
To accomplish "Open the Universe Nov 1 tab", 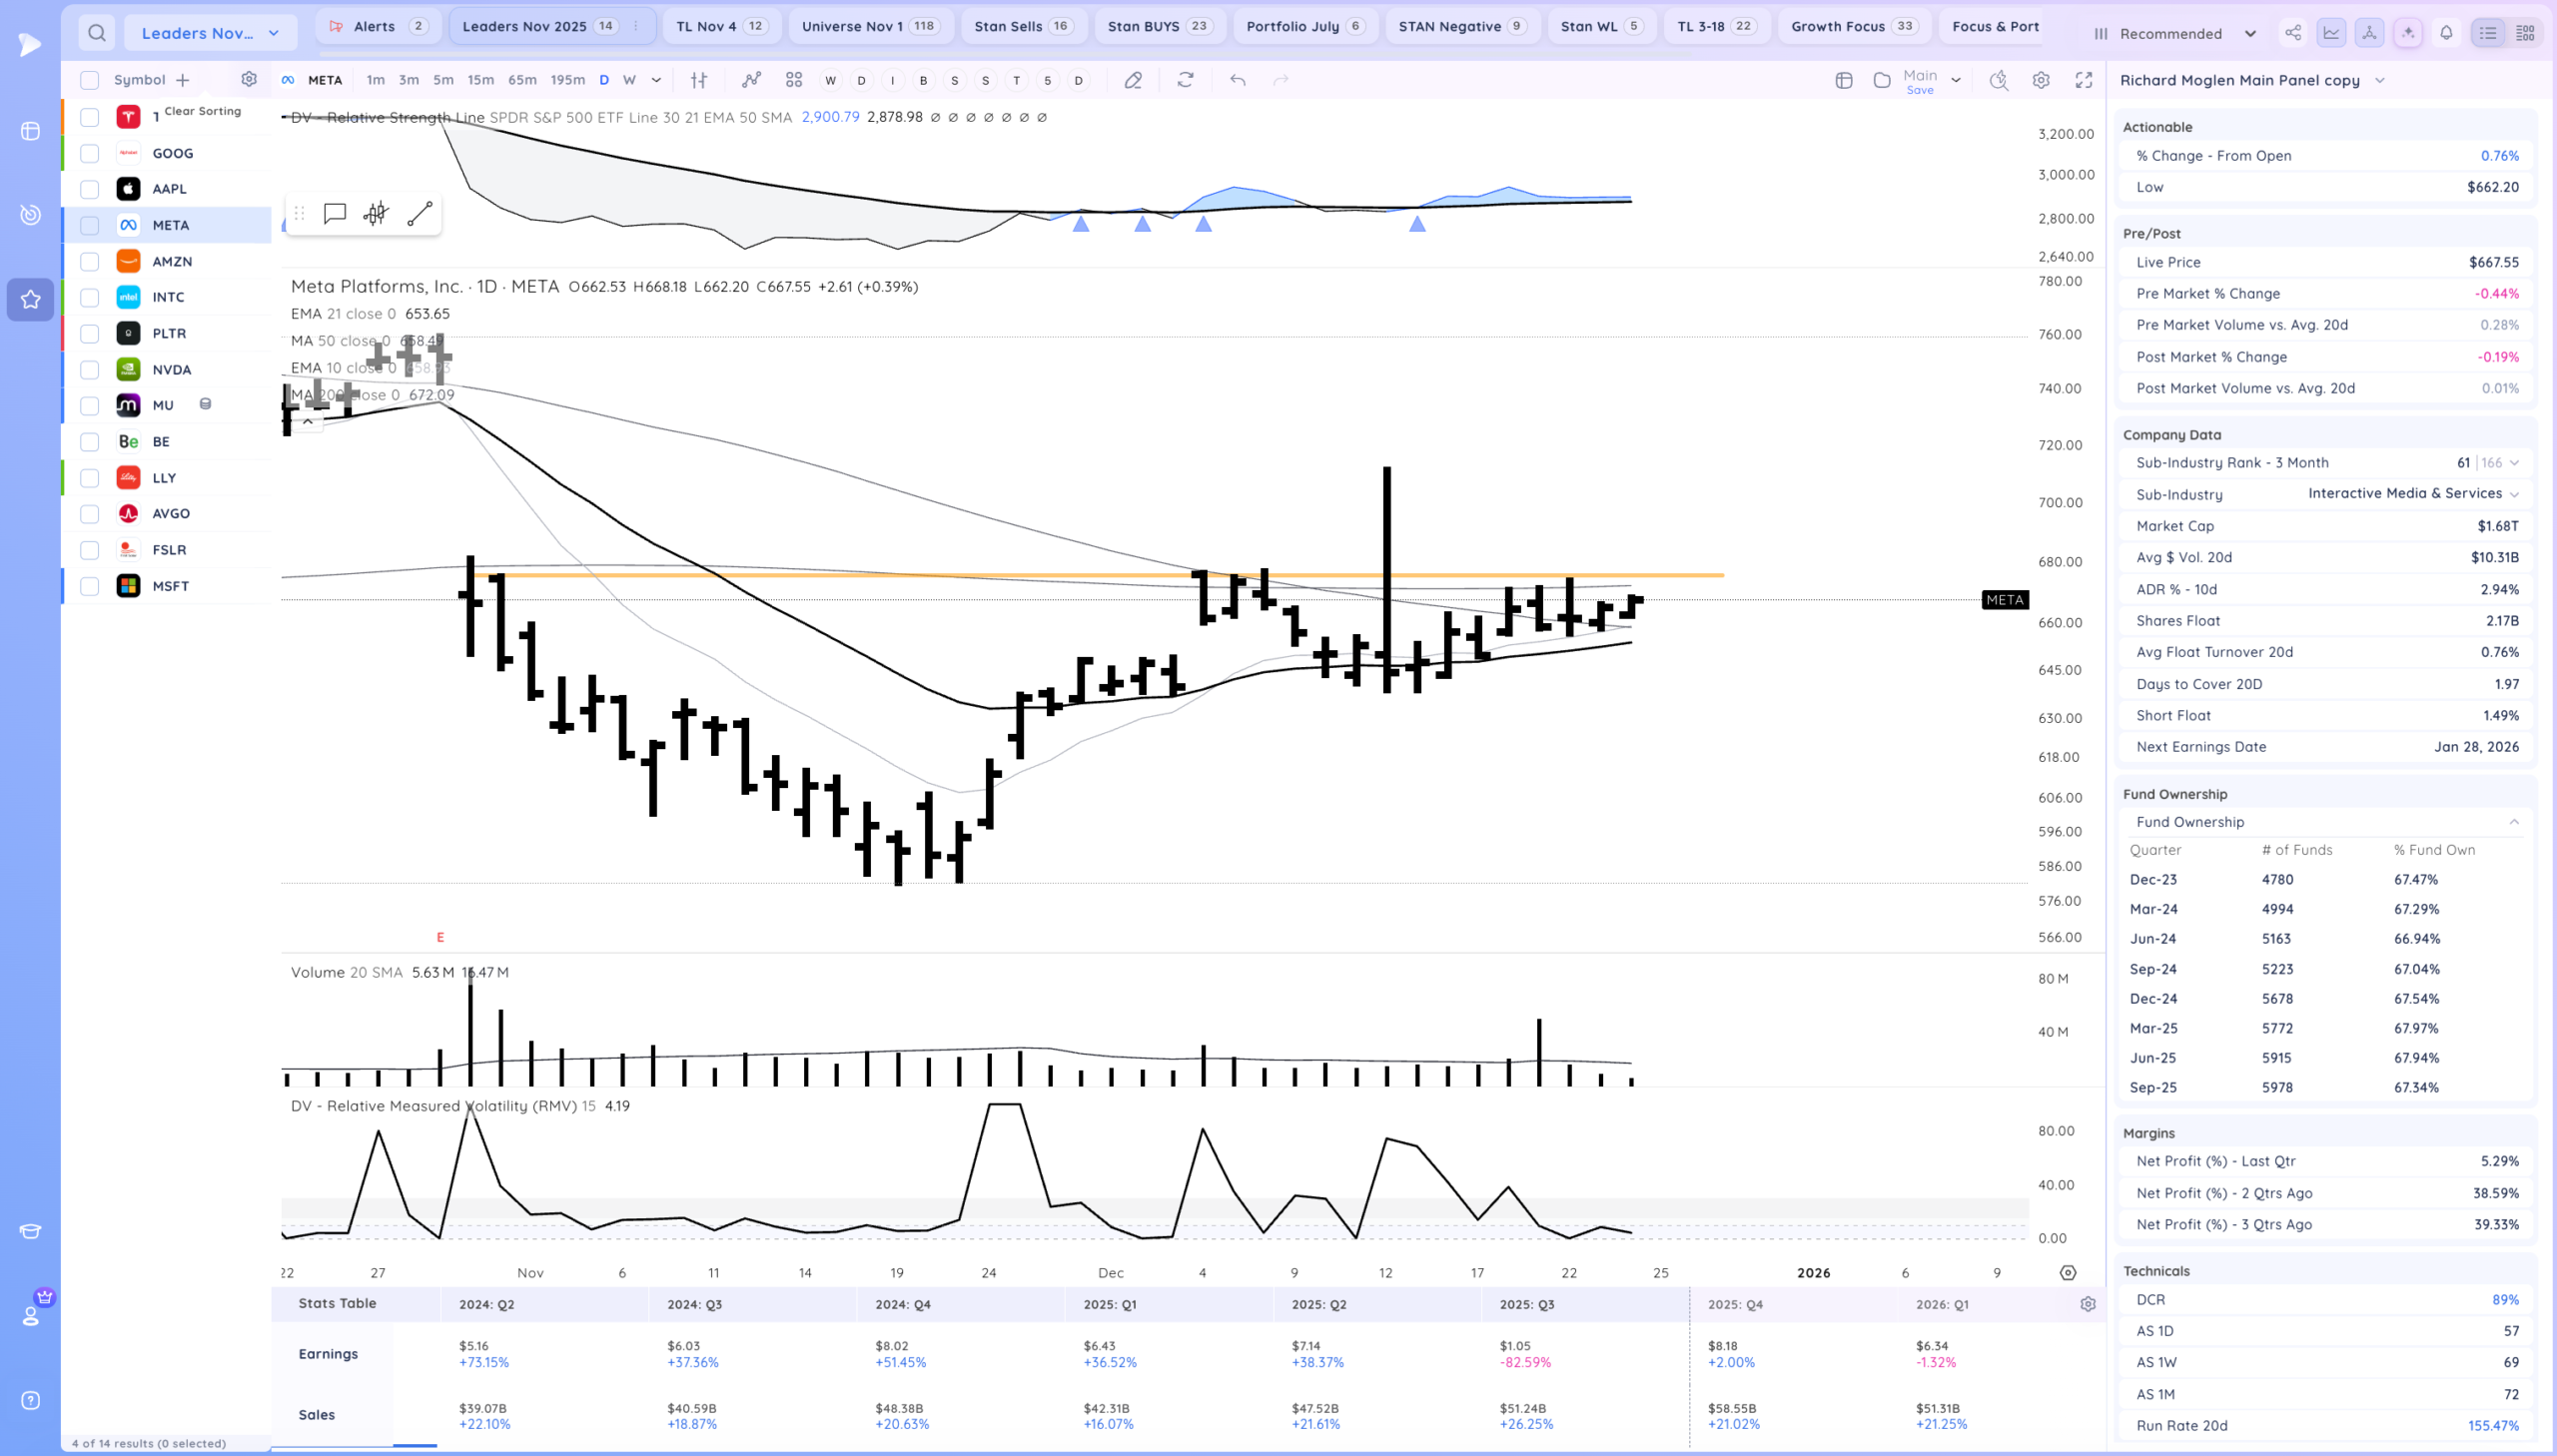I will 869,26.
